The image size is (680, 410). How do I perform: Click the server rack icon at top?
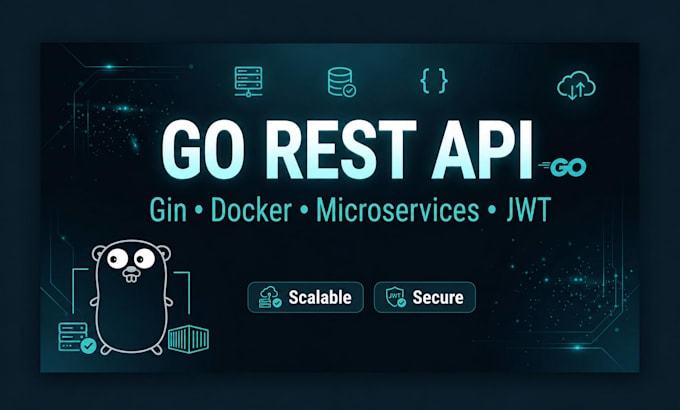248,82
